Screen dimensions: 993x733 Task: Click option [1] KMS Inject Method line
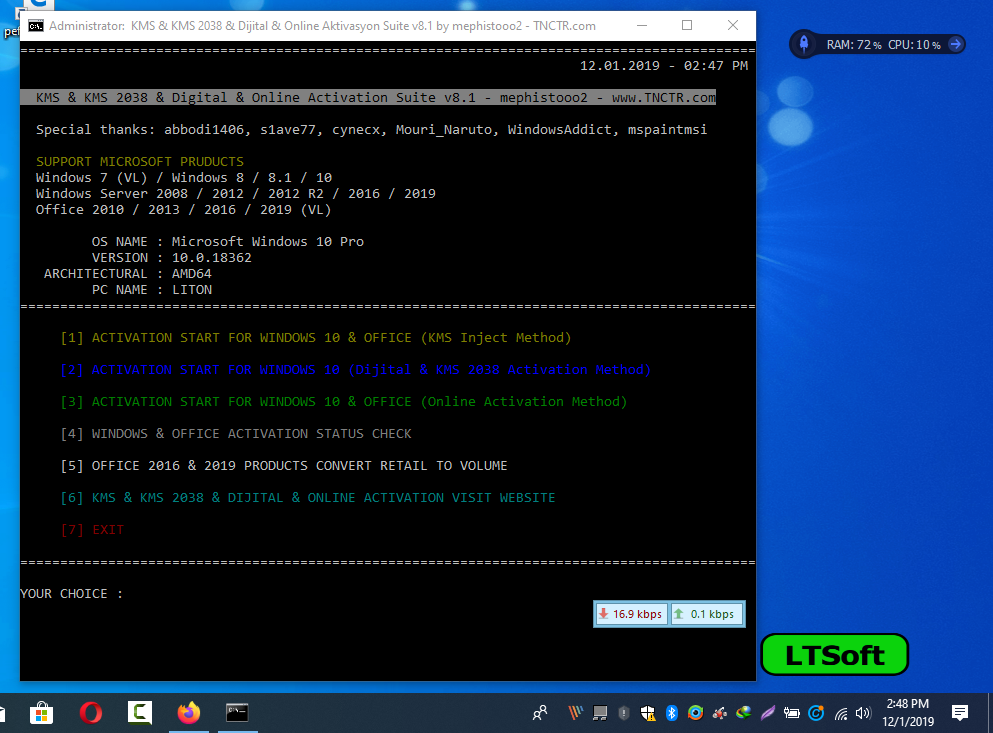pos(315,338)
